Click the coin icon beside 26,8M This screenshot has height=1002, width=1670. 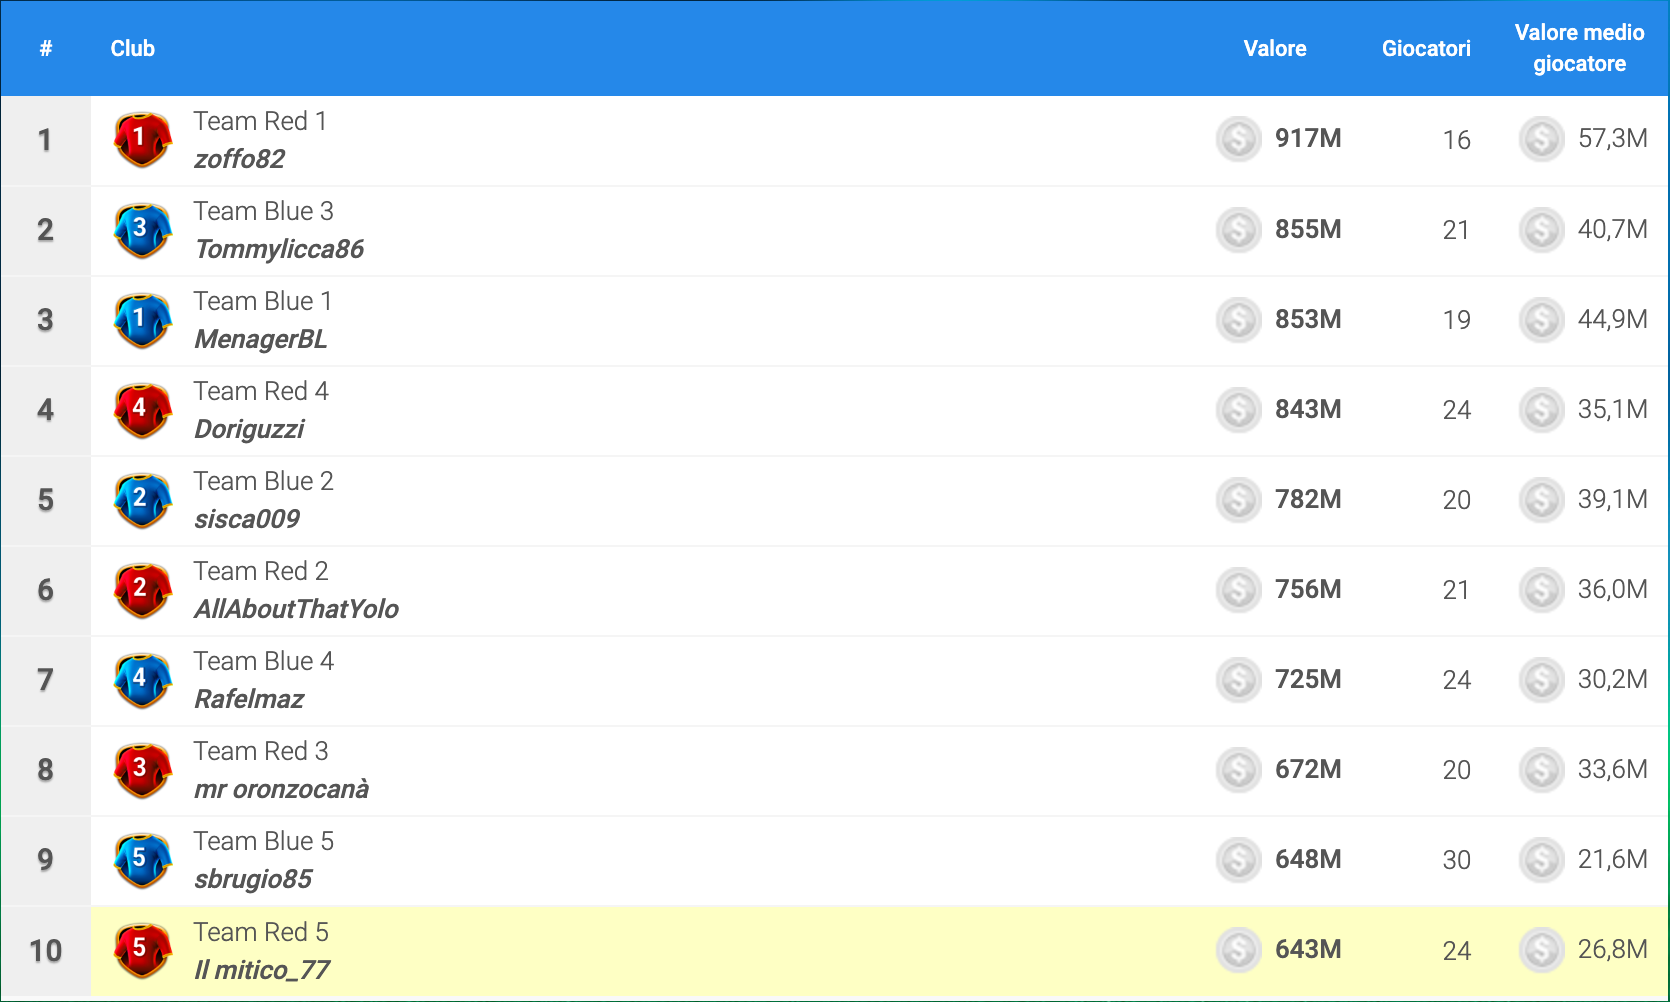click(1541, 949)
